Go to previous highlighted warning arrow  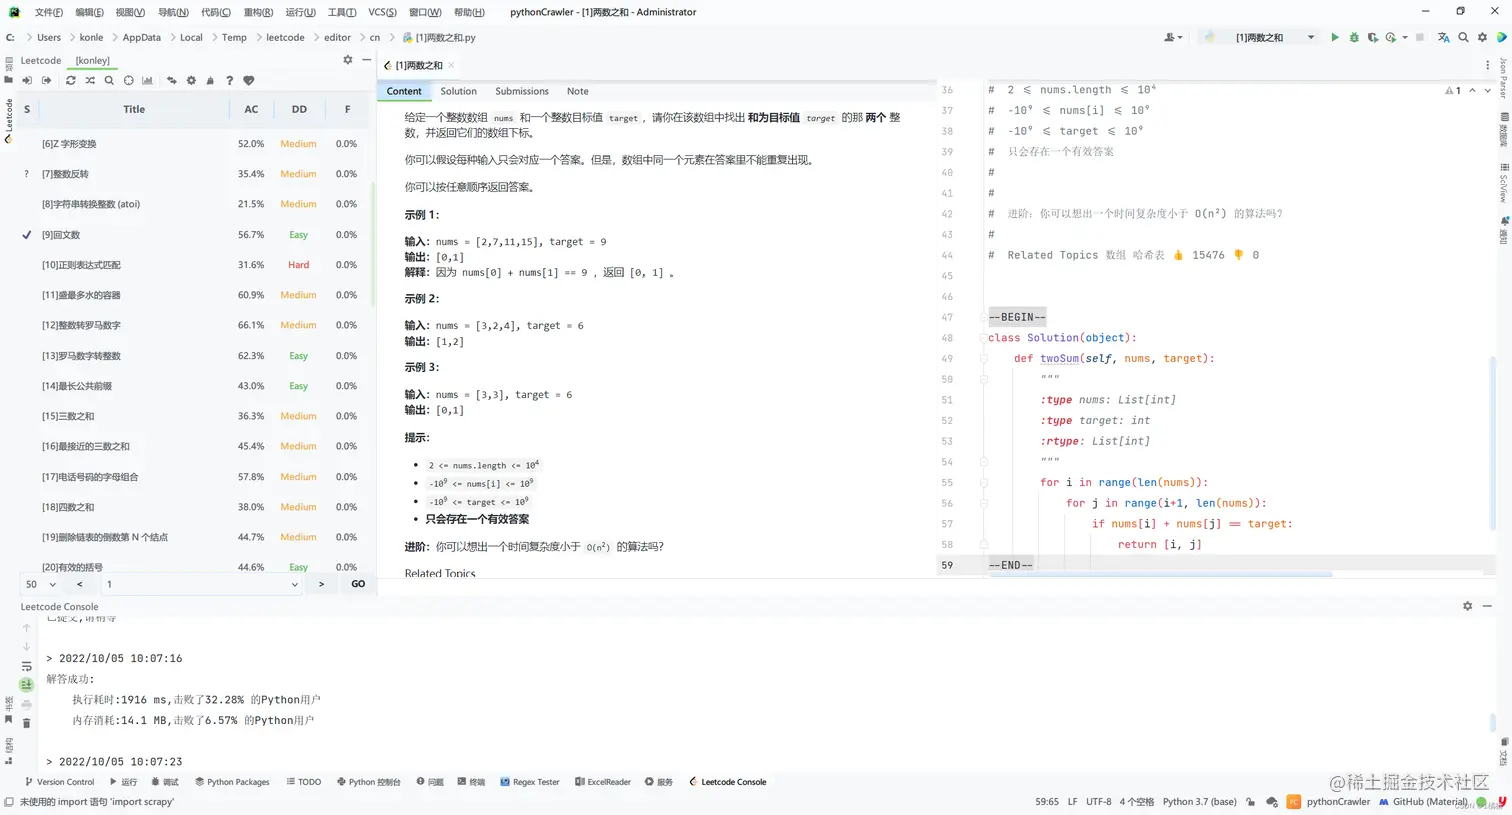pyautogui.click(x=1472, y=90)
